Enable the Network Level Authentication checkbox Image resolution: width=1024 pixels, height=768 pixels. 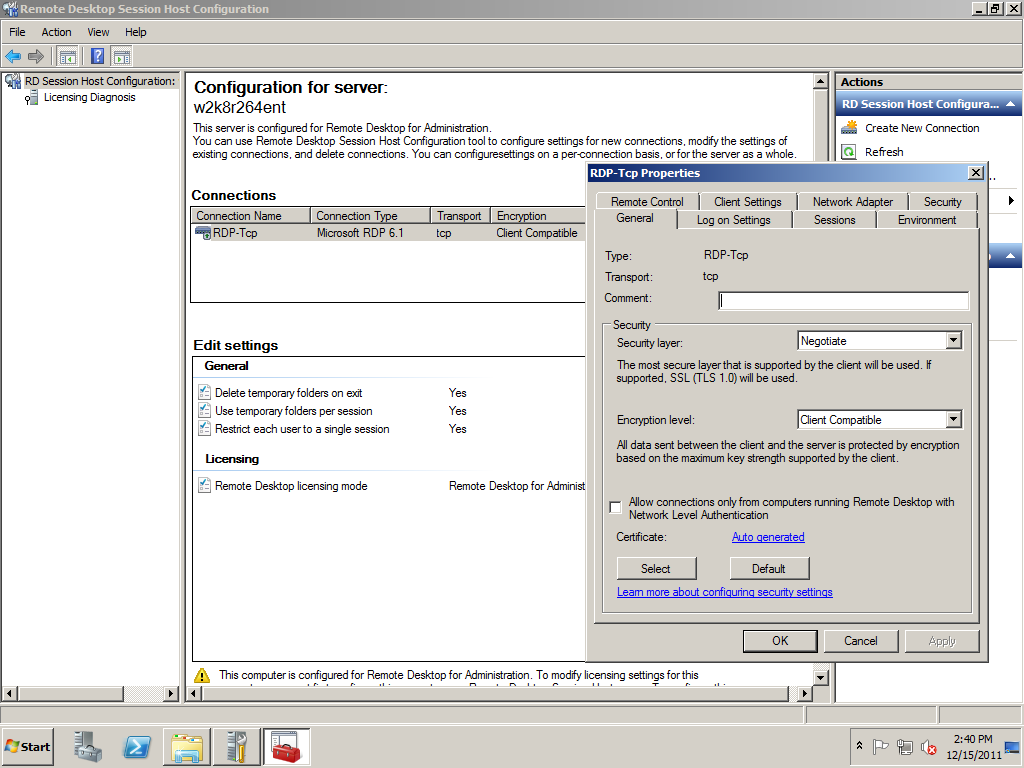(615, 507)
